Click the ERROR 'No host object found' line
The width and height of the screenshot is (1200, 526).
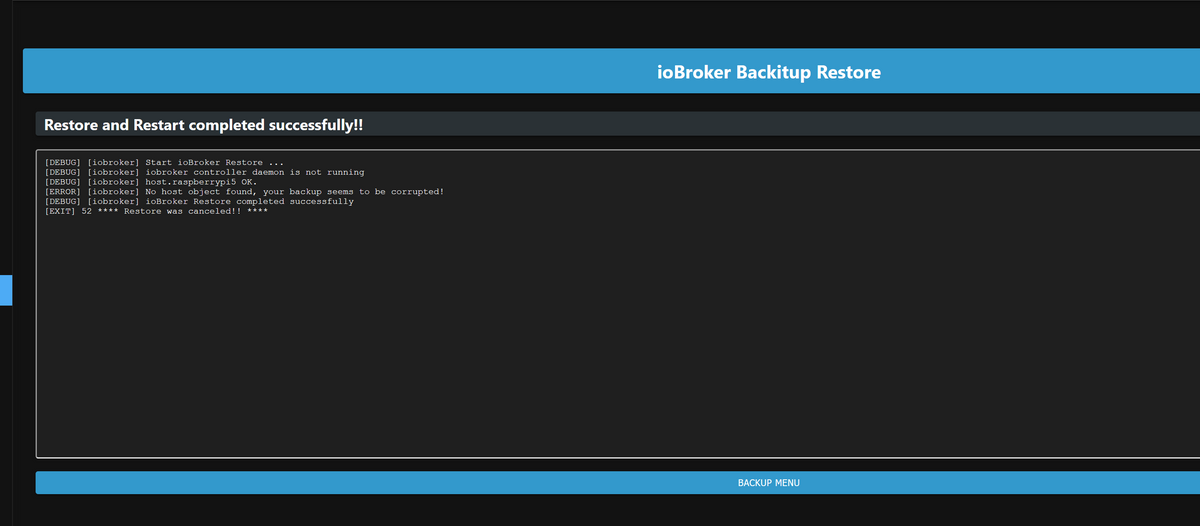coord(244,192)
